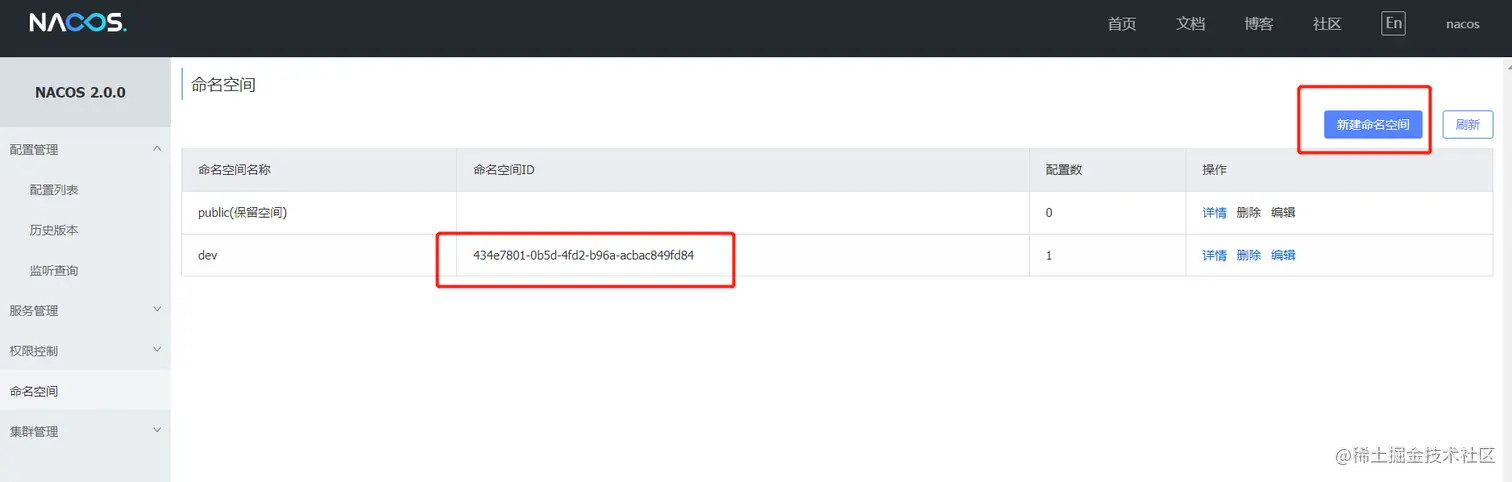Click the NACOS logo
Image resolution: width=1512 pixels, height=482 pixels.
click(78, 23)
